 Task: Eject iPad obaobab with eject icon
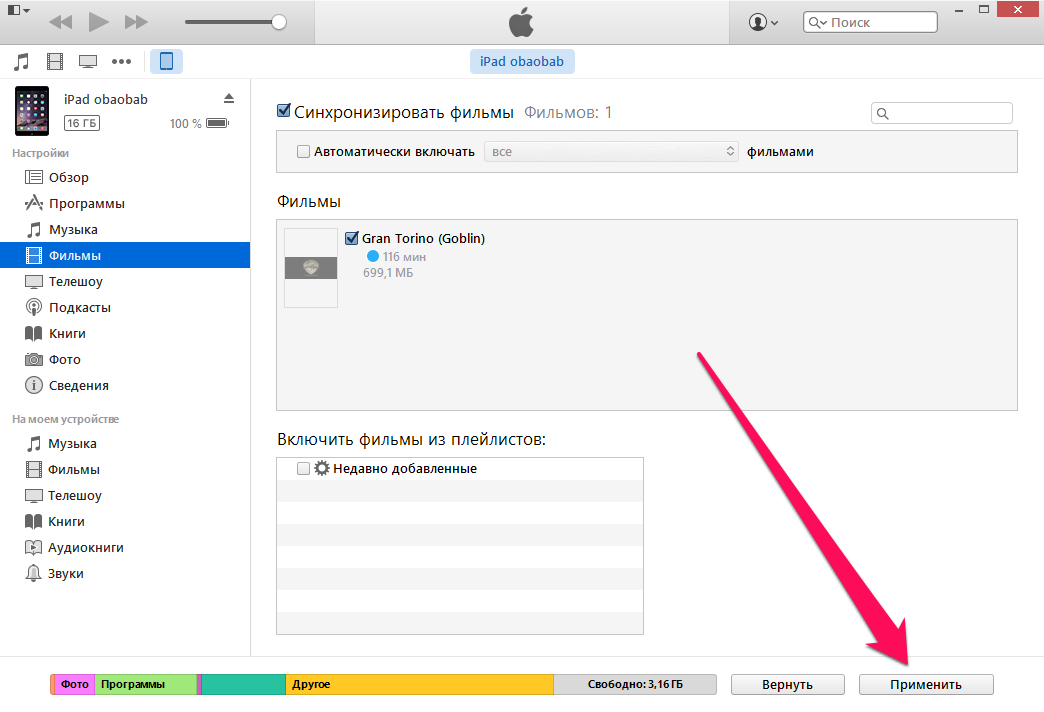tap(229, 99)
